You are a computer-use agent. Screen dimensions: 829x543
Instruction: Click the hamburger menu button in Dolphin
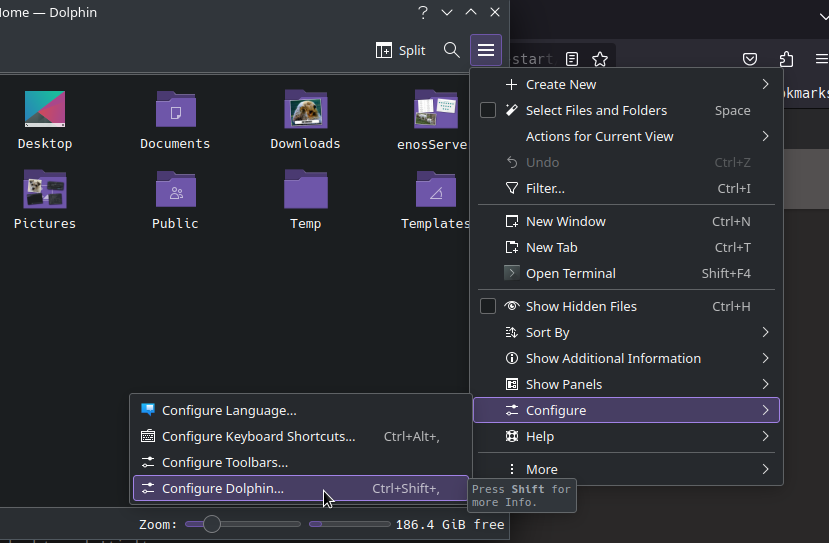(486, 50)
